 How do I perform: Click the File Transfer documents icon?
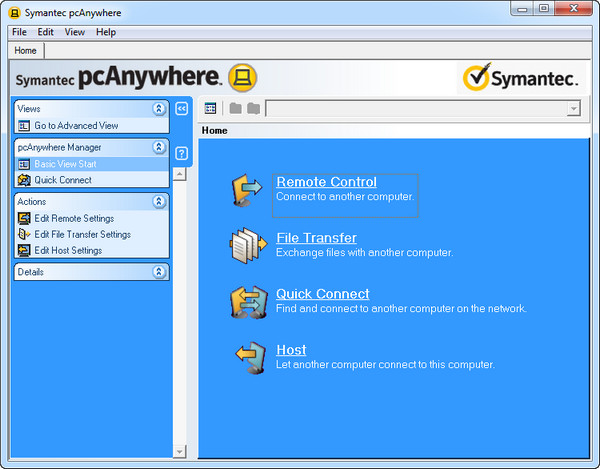pyautogui.click(x=248, y=245)
